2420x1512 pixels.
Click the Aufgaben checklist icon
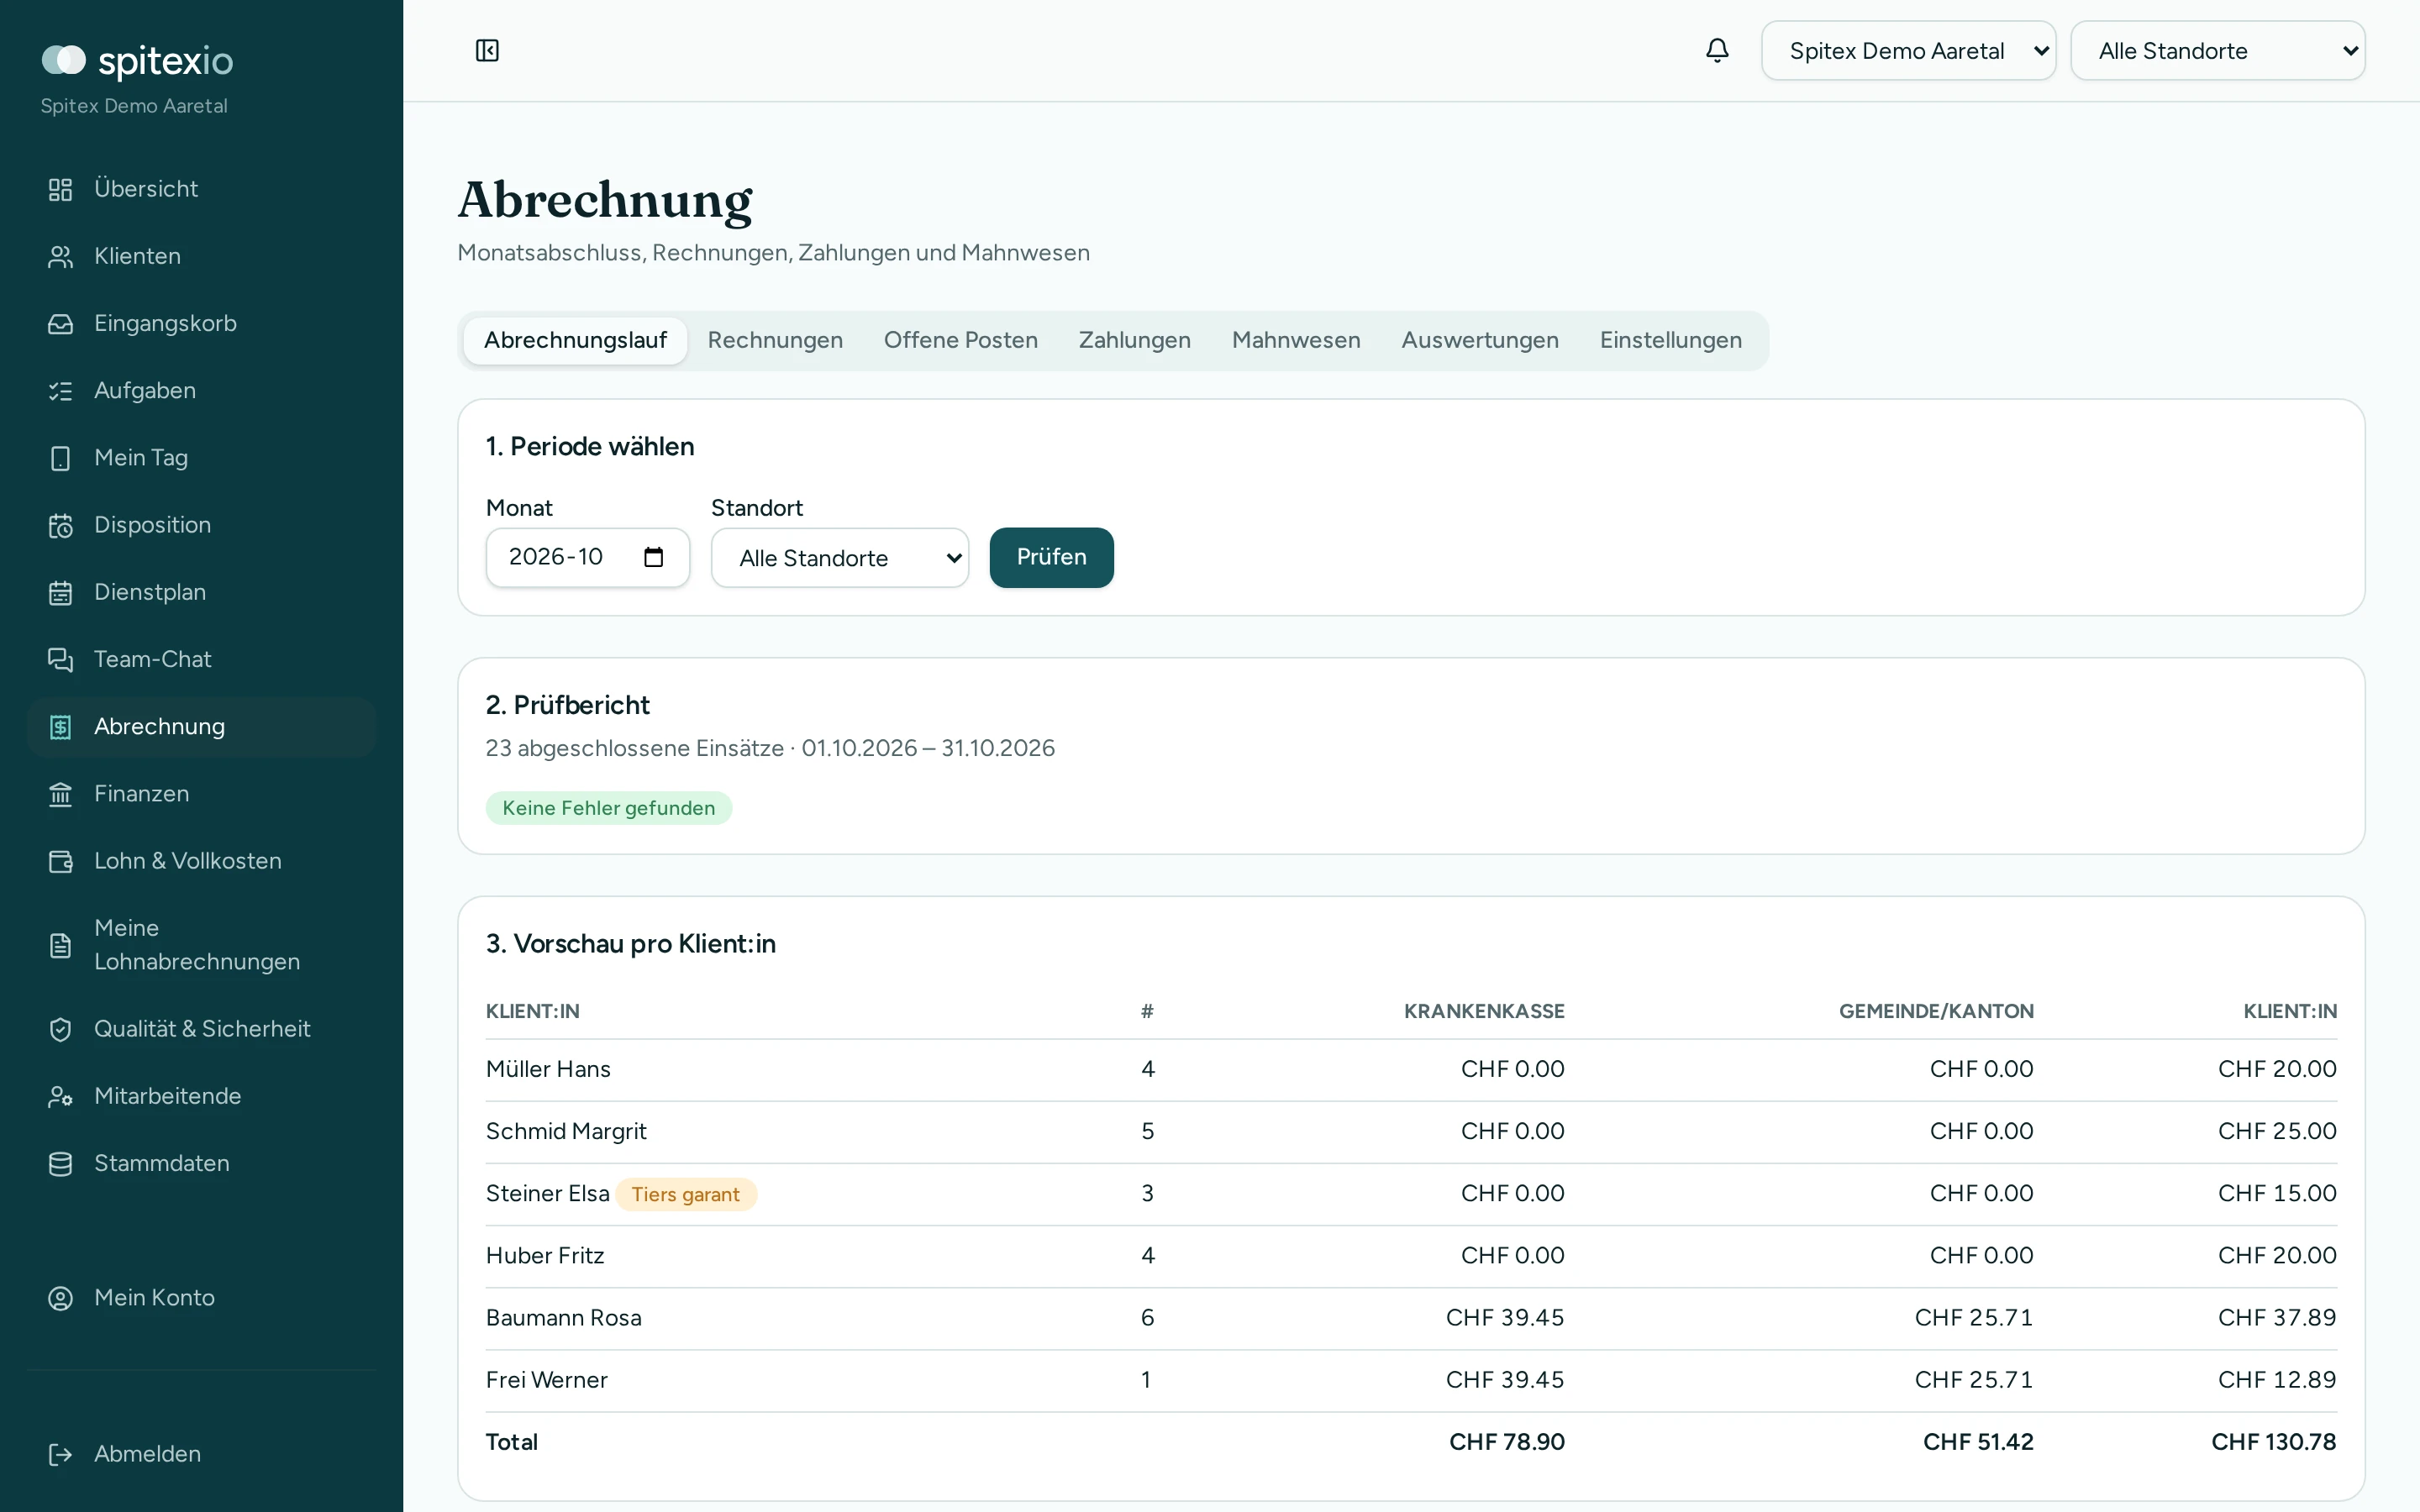coord(60,390)
